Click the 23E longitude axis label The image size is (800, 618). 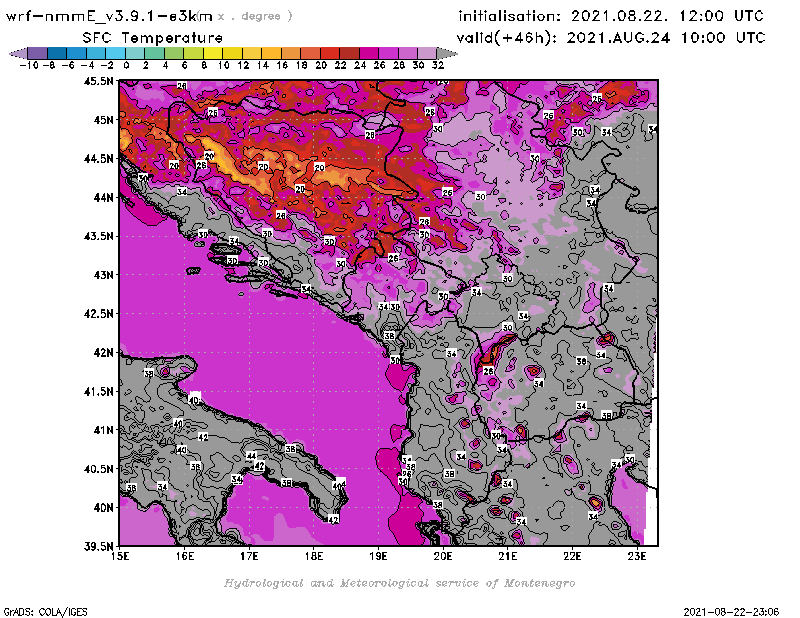(637, 556)
